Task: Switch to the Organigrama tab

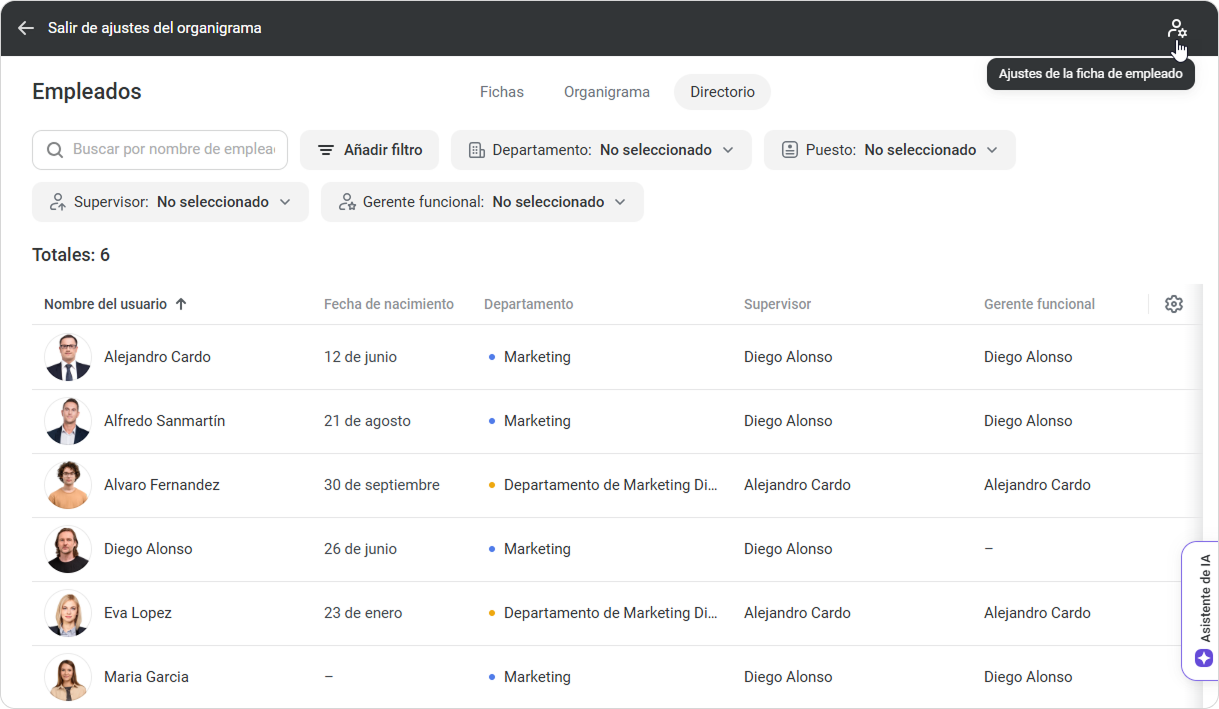Action: click(606, 92)
